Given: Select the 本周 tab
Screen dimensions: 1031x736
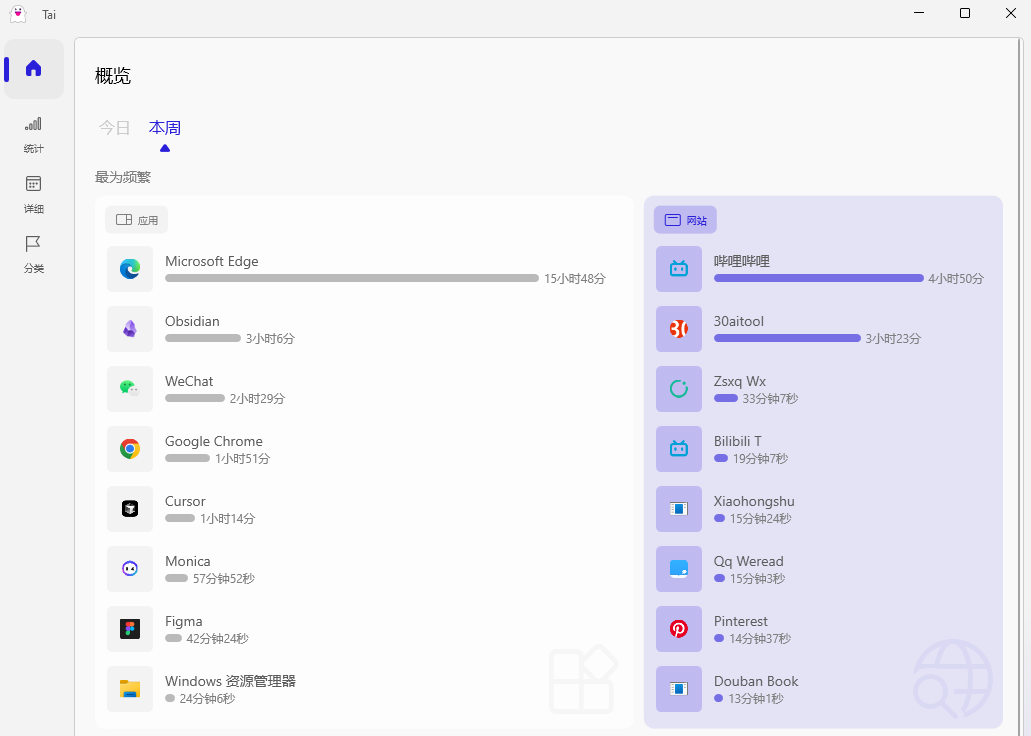Looking at the screenshot, I should [165, 128].
